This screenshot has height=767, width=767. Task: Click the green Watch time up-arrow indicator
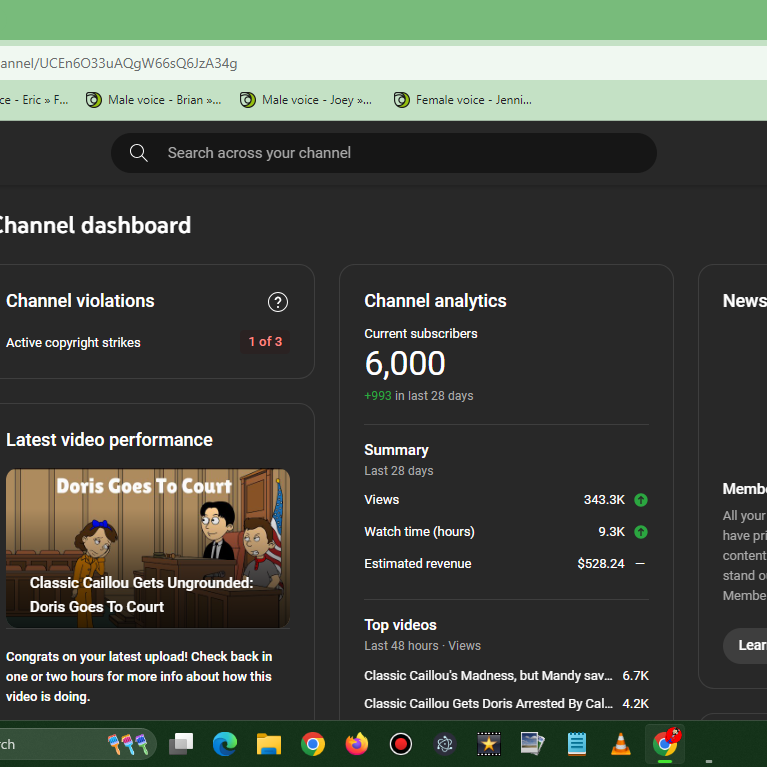tap(641, 532)
